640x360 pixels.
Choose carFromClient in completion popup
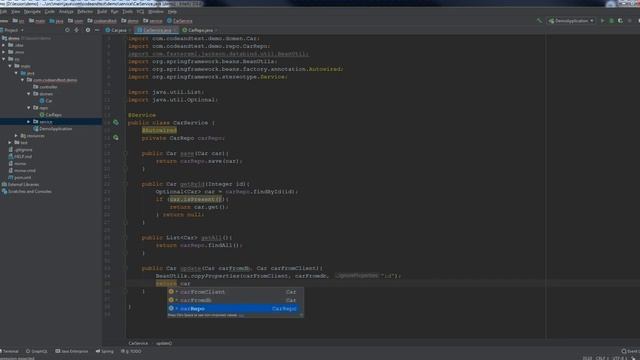pyautogui.click(x=235, y=292)
